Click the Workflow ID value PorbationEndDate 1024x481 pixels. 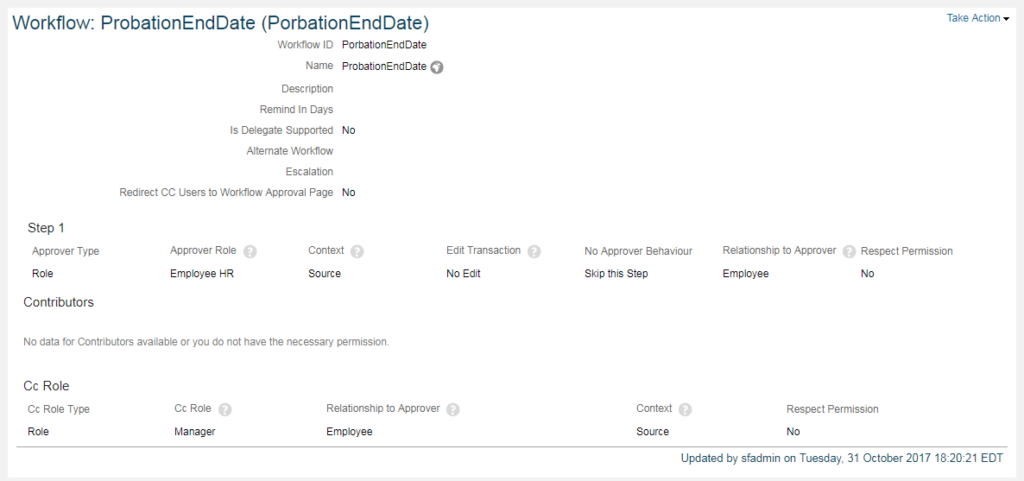coord(384,45)
